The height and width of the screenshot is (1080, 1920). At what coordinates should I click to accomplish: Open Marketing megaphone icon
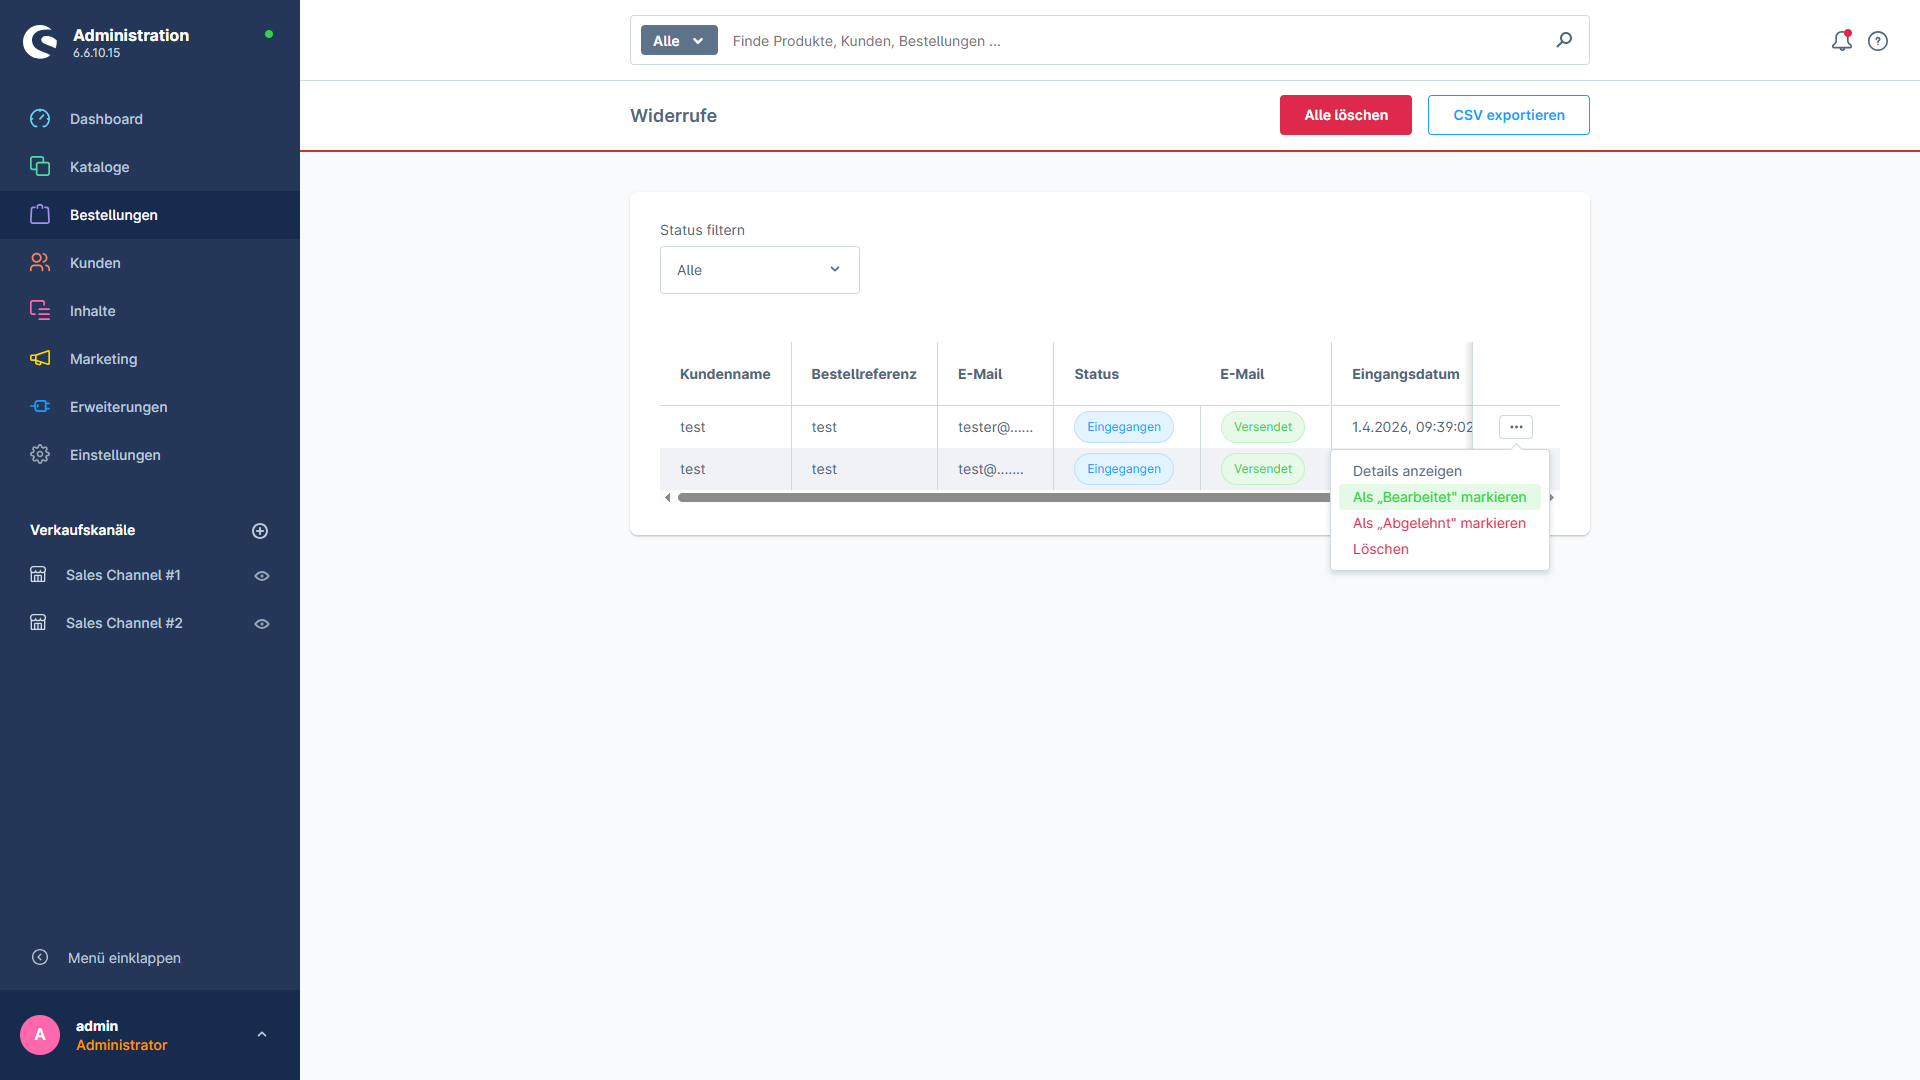tap(40, 359)
